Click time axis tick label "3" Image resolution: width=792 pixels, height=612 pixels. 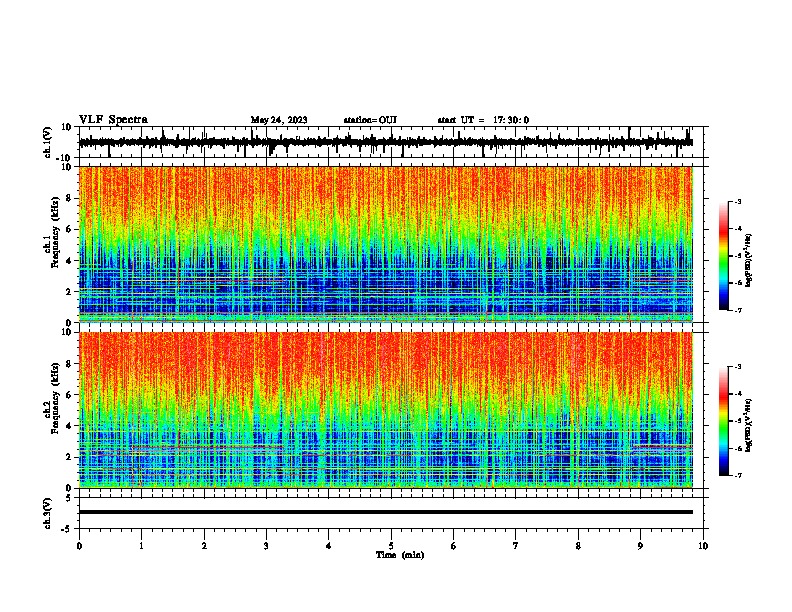[266, 546]
